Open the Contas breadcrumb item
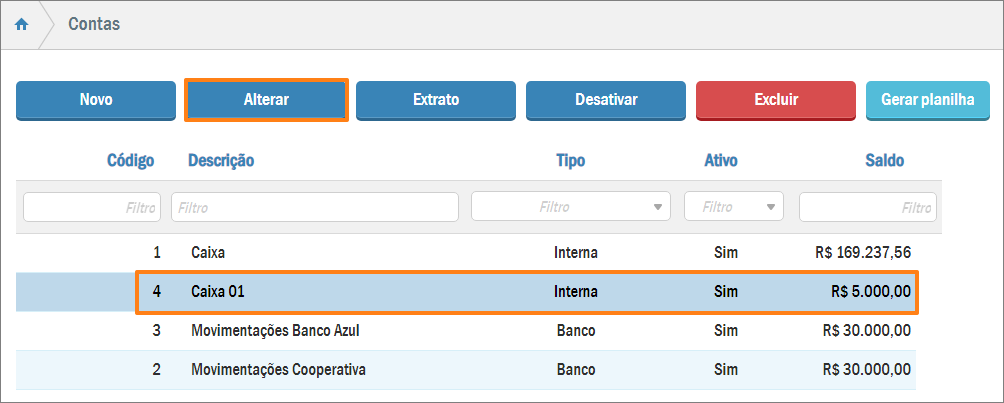Screen dimensions: 1004x403 [x=94, y=24]
